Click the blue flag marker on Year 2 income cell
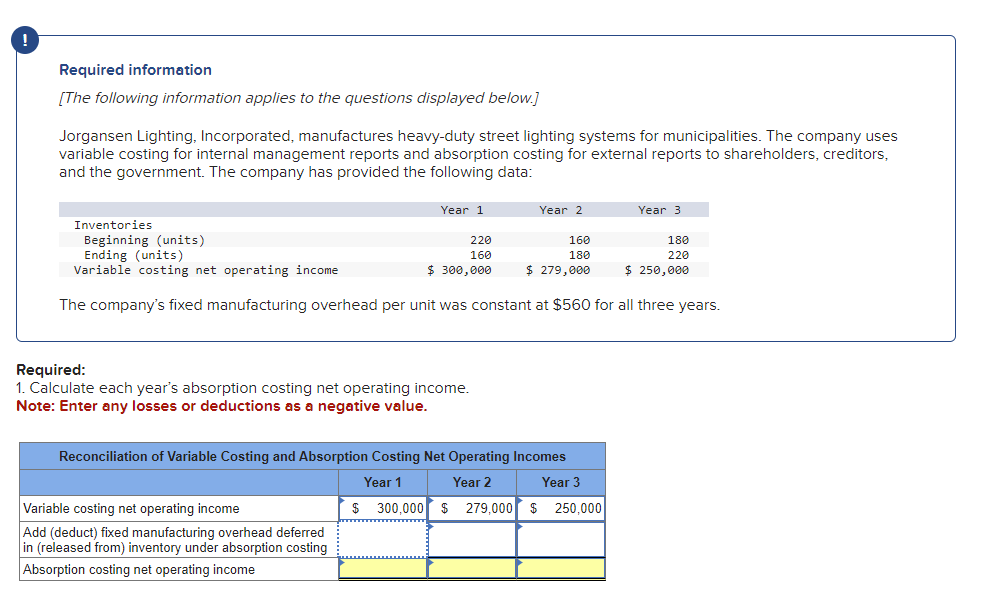Screen dimensions: 995x615 coord(430,502)
